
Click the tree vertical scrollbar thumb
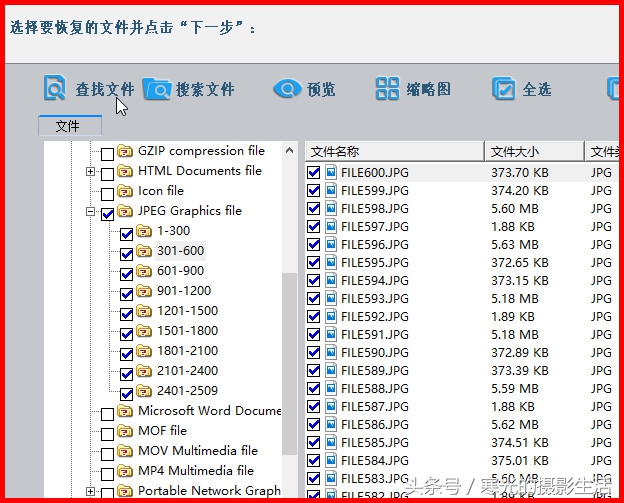290,364
